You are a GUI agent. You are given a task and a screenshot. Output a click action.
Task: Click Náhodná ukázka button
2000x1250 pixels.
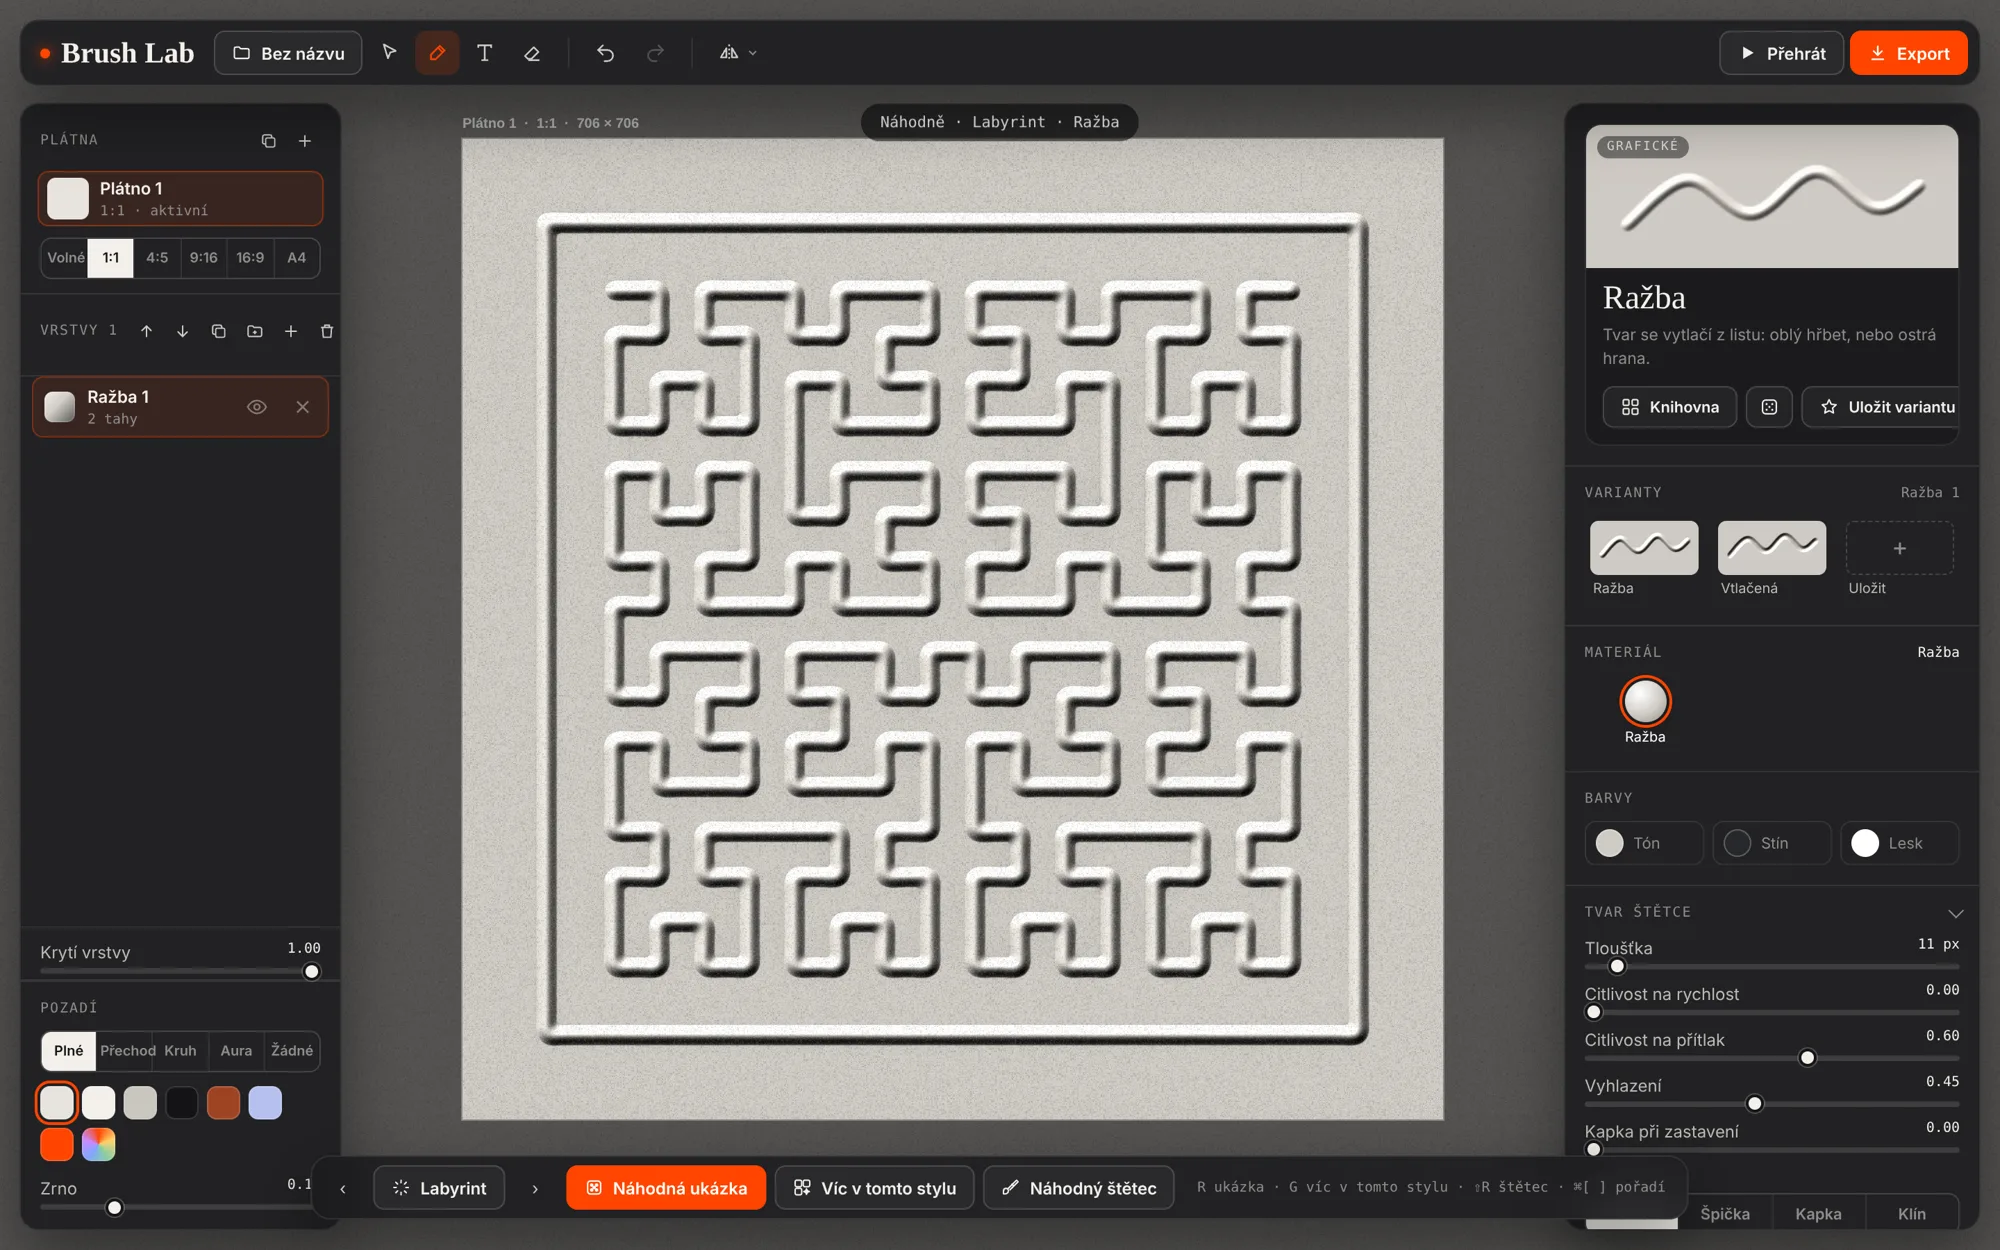coord(666,1188)
